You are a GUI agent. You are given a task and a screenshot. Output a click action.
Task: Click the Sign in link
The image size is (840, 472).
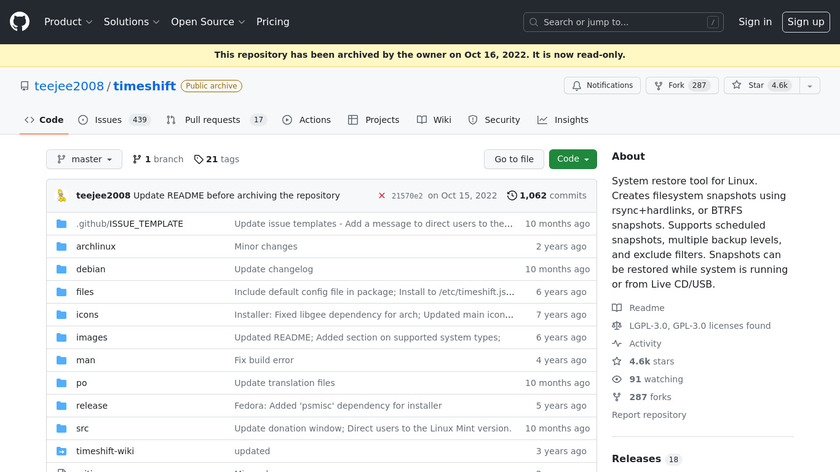click(x=755, y=22)
